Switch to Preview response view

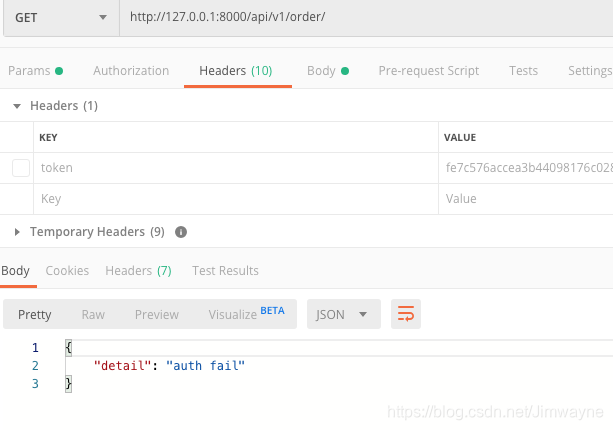pyautogui.click(x=157, y=314)
